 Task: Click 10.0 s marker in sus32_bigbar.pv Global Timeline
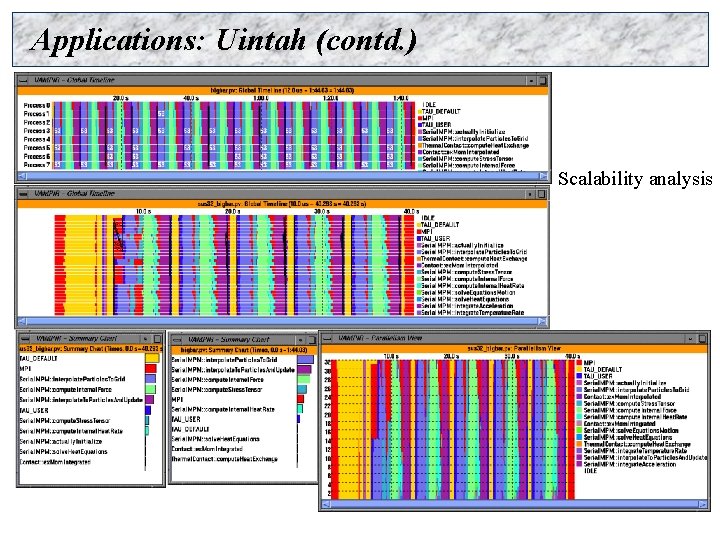tap(143, 211)
